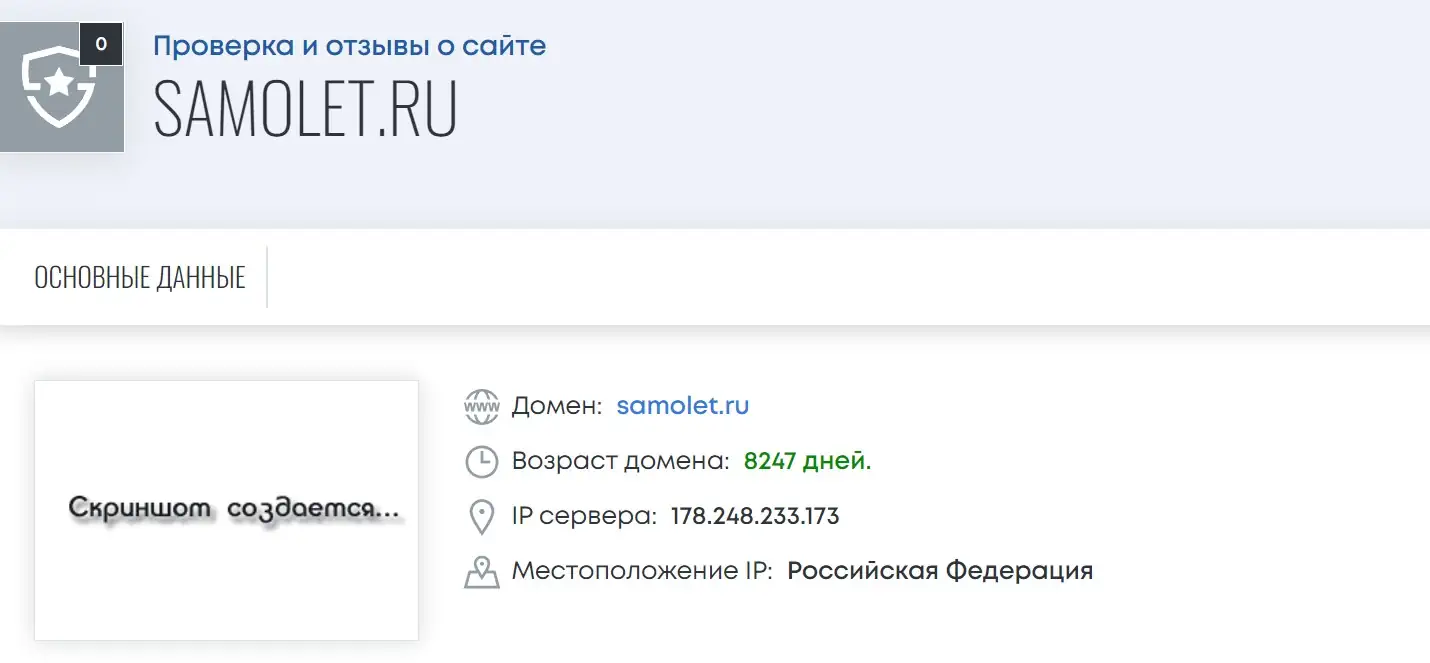Click the Домен label
This screenshot has width=1430, height=663.
557,406
